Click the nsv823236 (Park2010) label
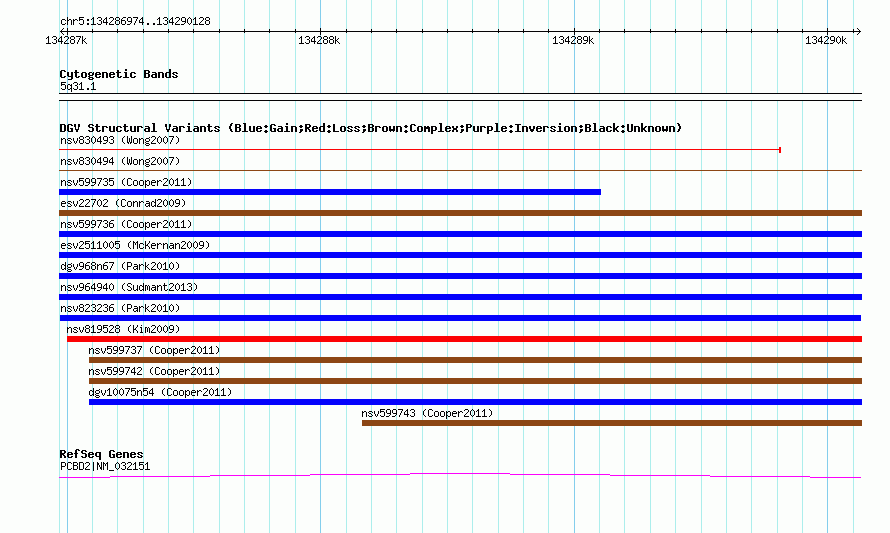 tap(120, 308)
